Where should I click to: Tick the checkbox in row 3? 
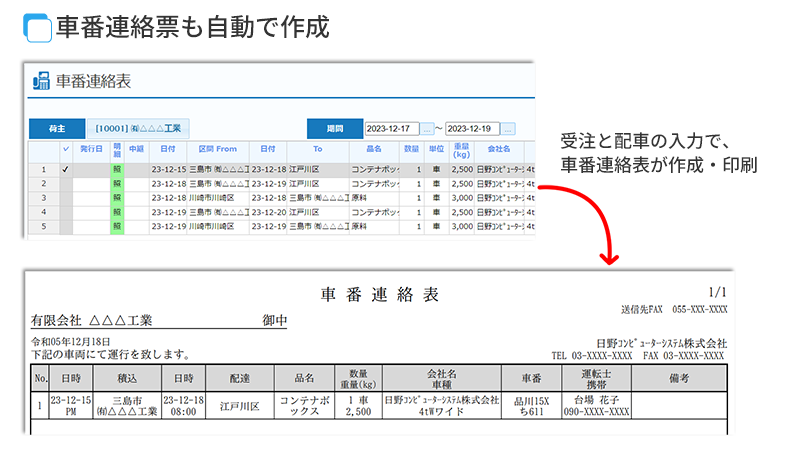click(x=66, y=198)
